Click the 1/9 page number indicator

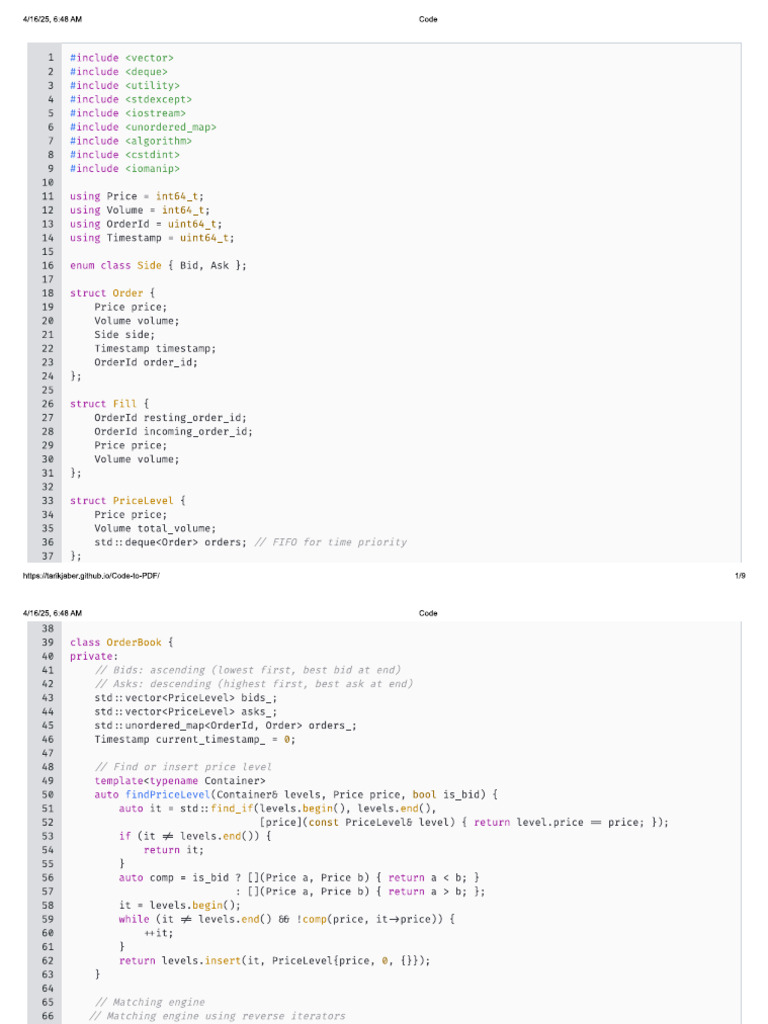[x=740, y=576]
